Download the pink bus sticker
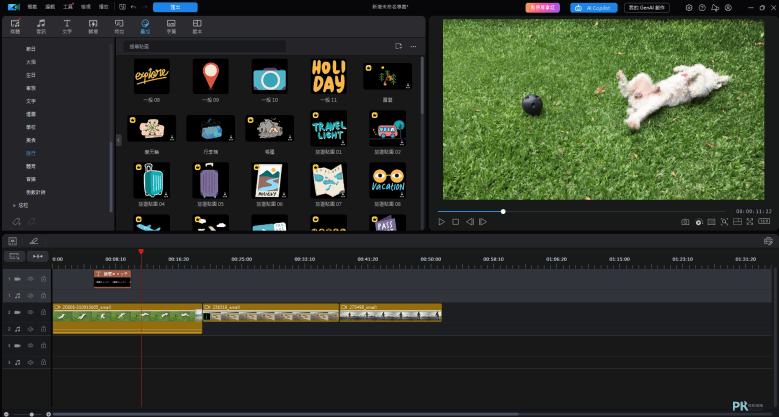The width and height of the screenshot is (779, 417). point(402,142)
